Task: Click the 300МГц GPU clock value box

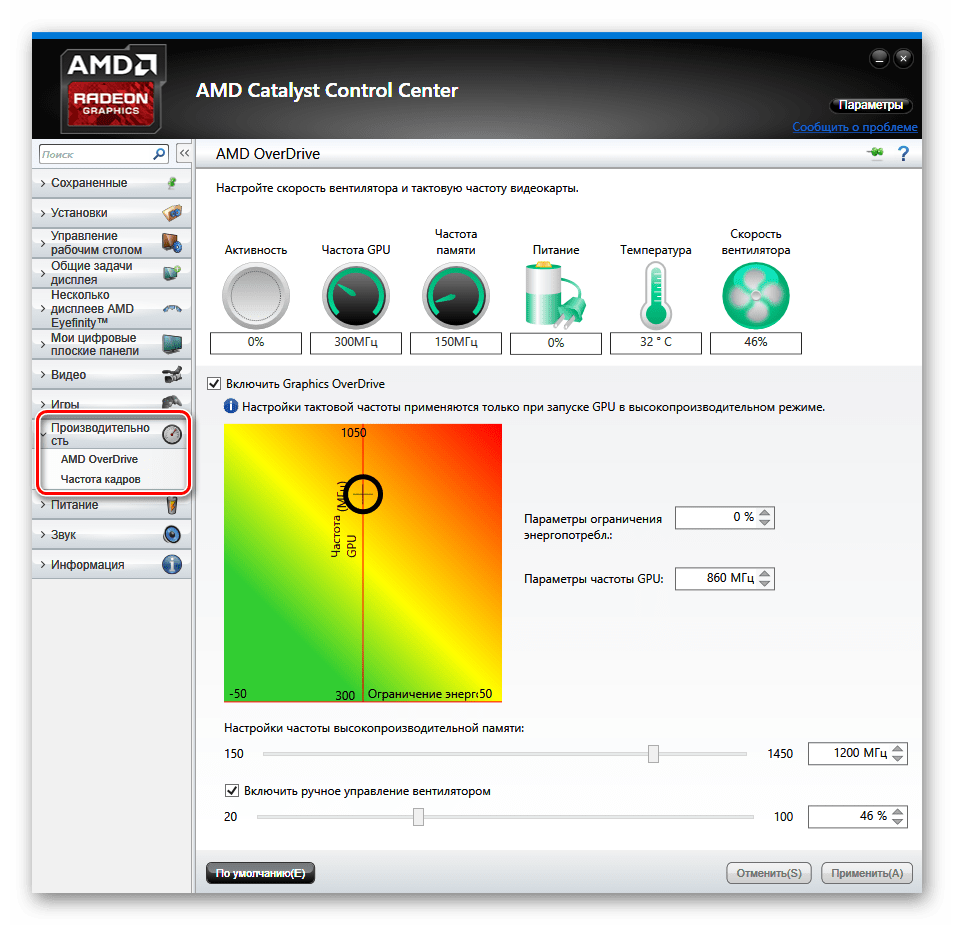Action: point(356,343)
